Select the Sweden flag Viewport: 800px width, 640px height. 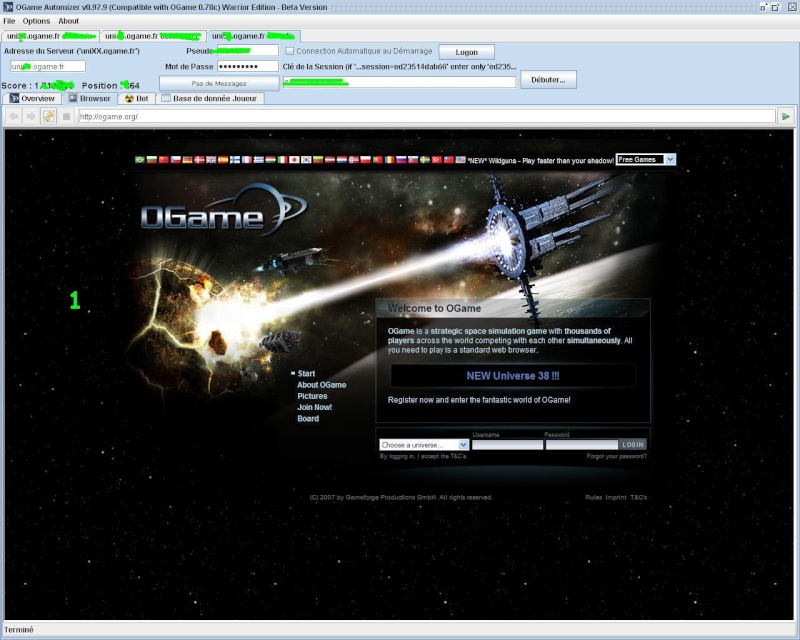point(424,160)
